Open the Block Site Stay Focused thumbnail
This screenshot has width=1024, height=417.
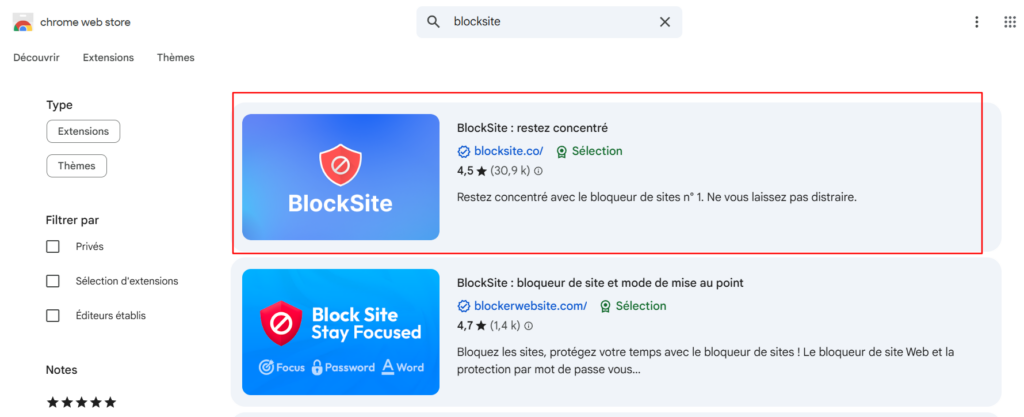(x=341, y=332)
